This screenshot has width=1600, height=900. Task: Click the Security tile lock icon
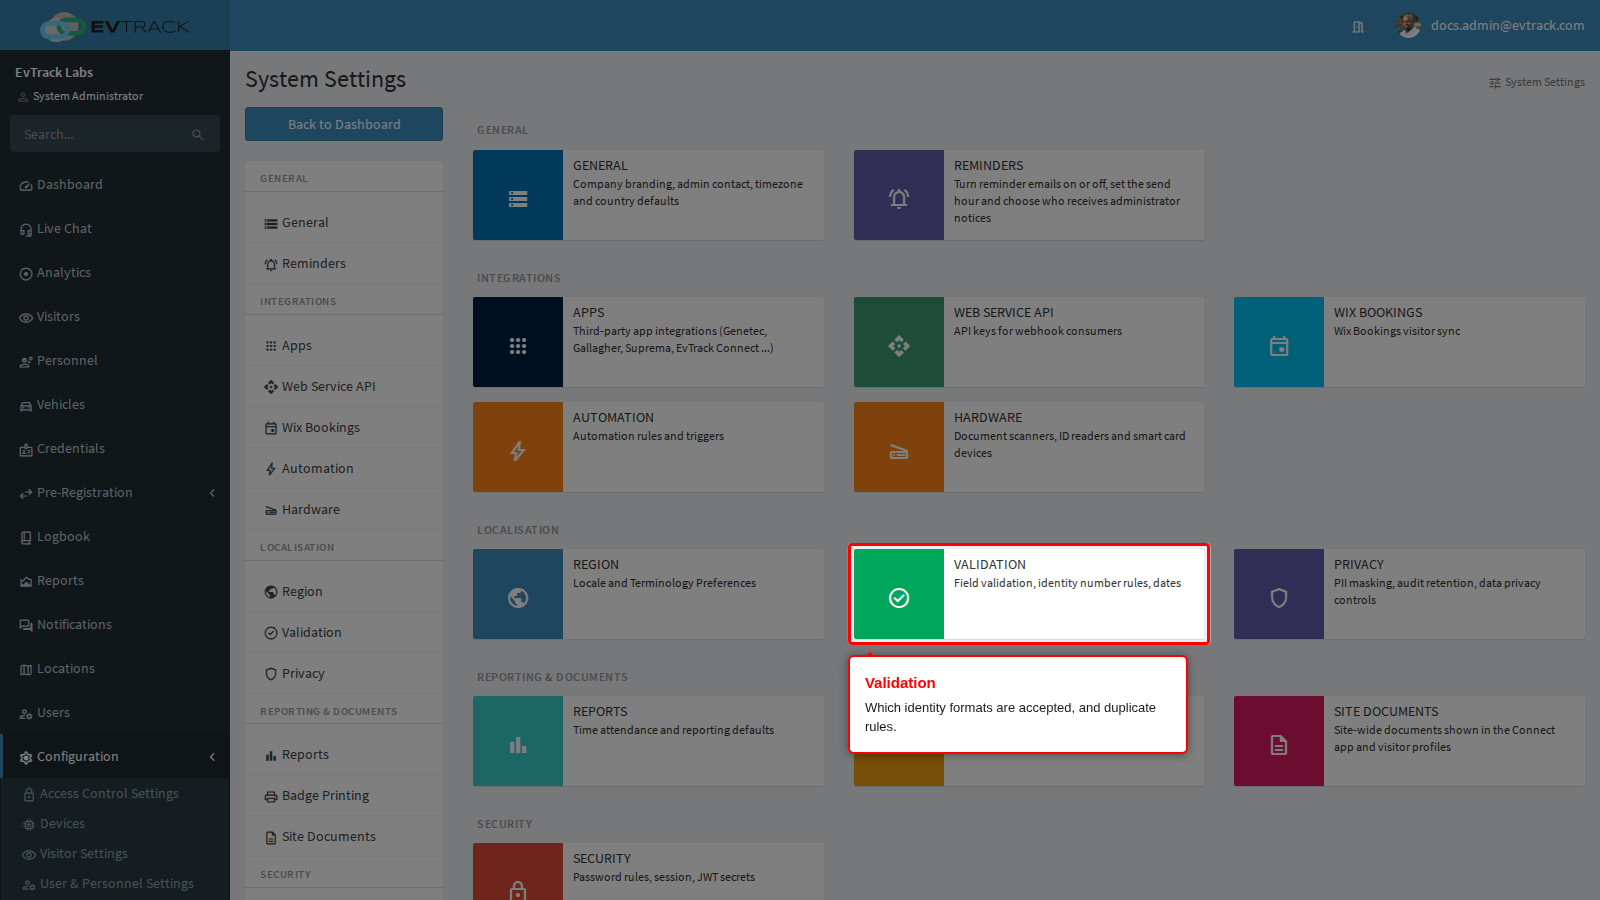518,872
